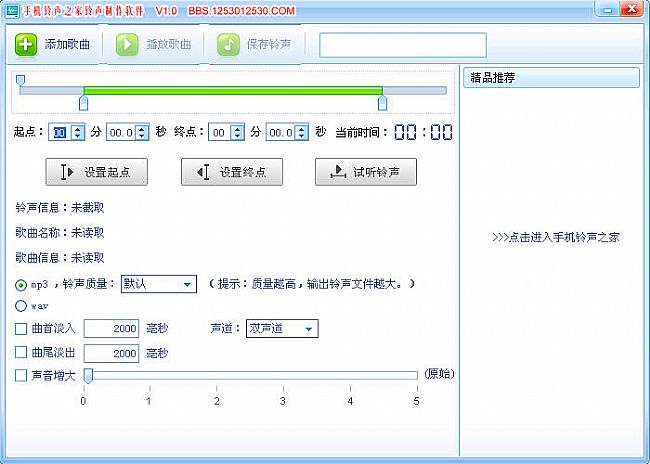
Task: Click the 精品推荐 panel header
Action: coord(551,78)
